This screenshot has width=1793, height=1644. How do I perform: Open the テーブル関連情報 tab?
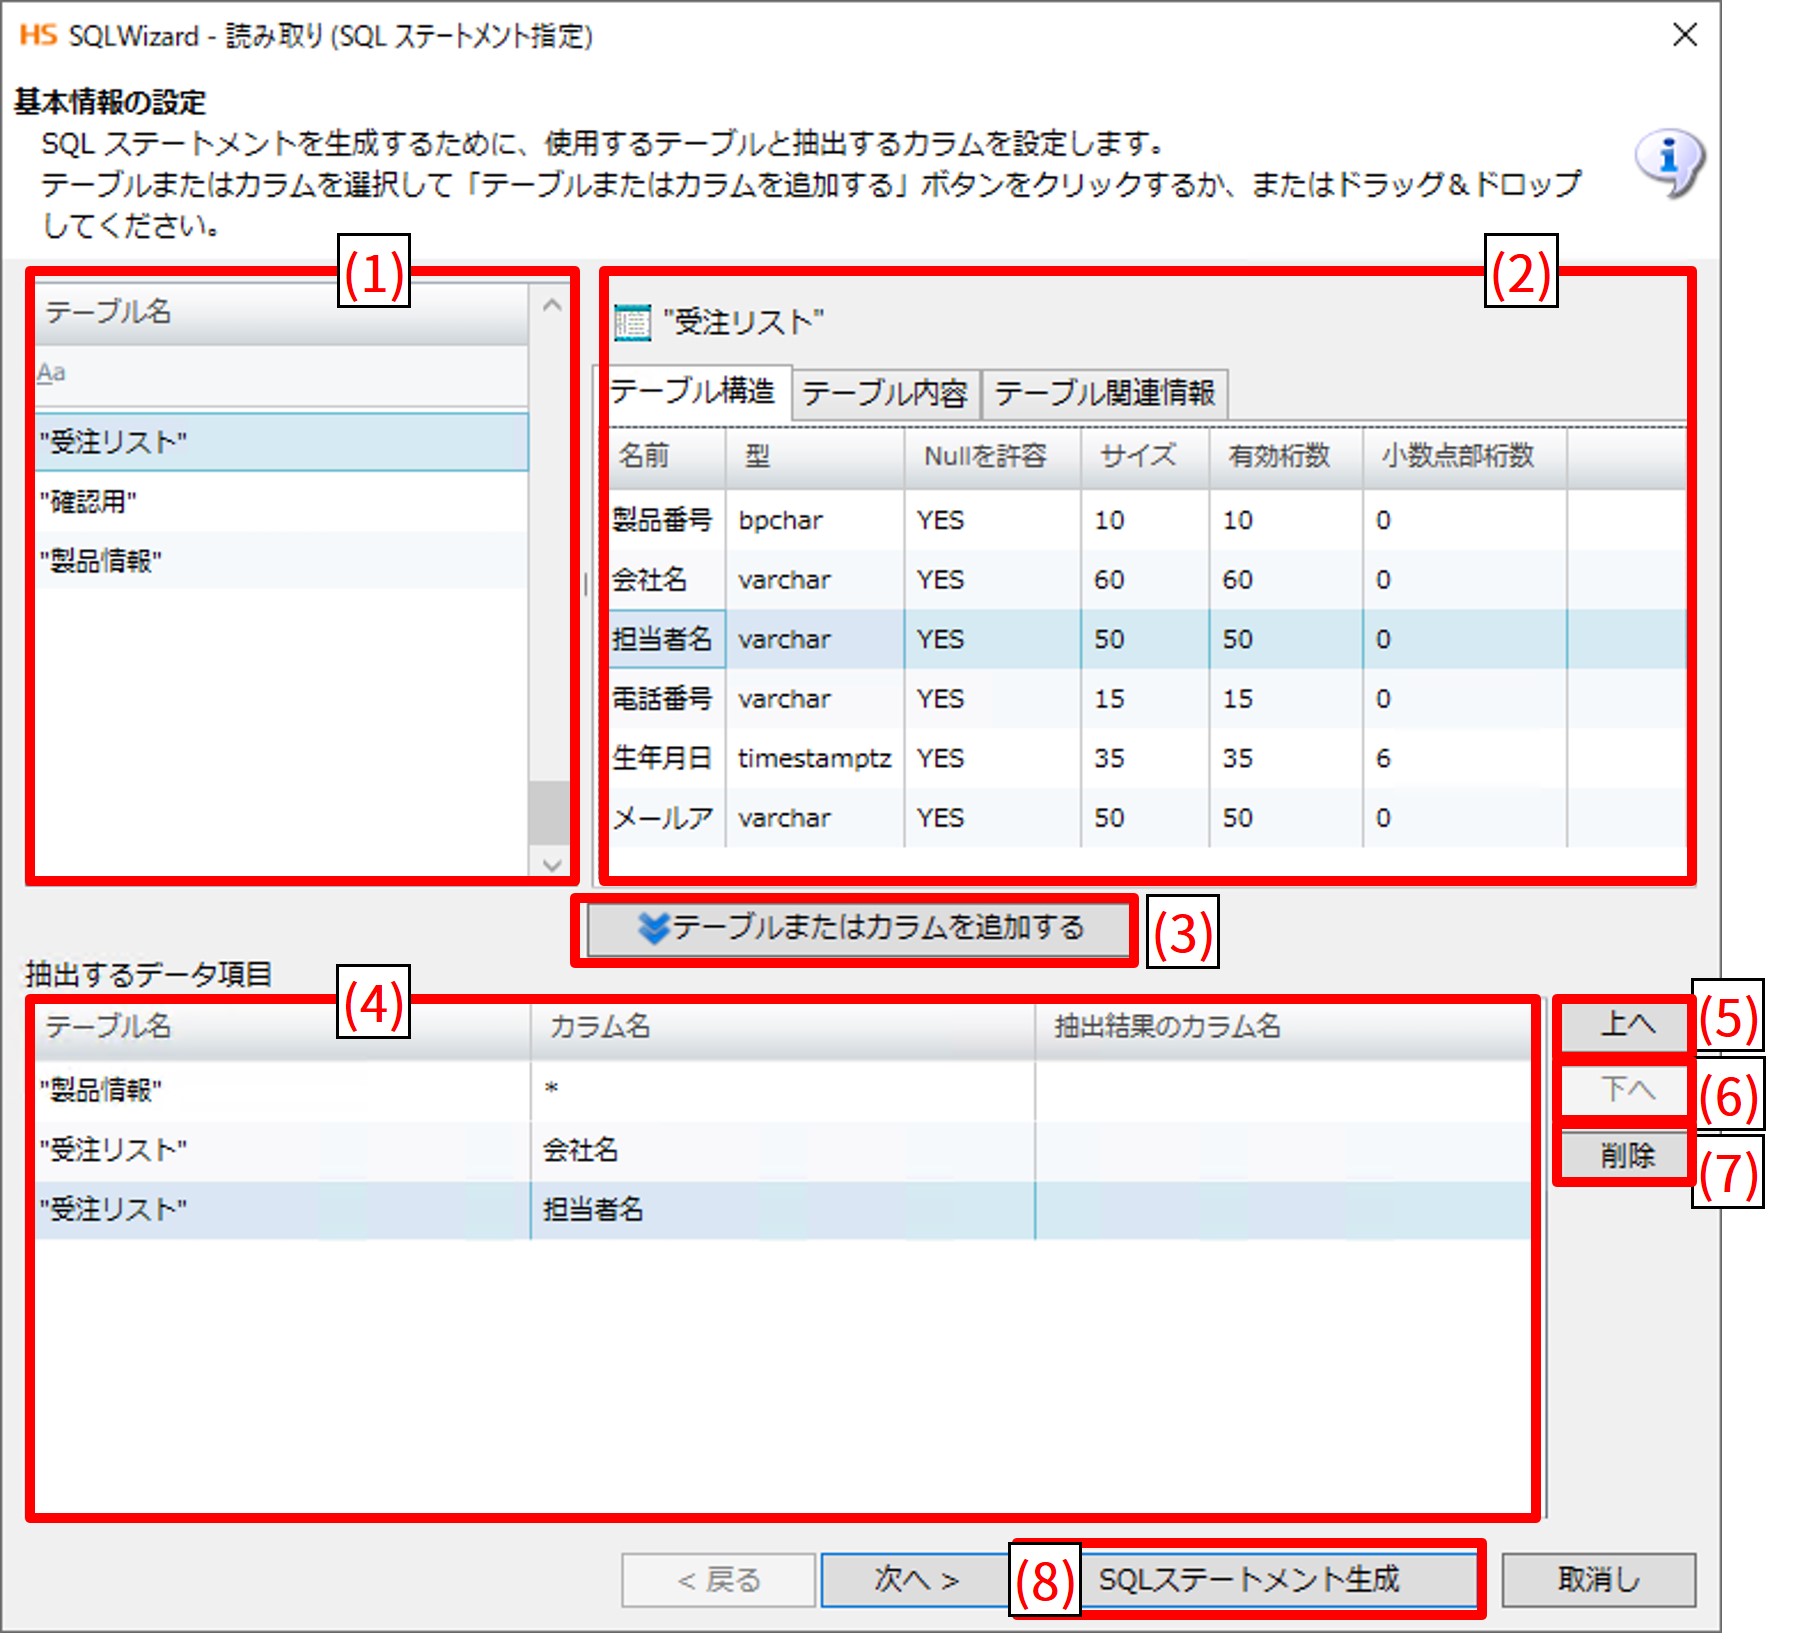[1104, 393]
